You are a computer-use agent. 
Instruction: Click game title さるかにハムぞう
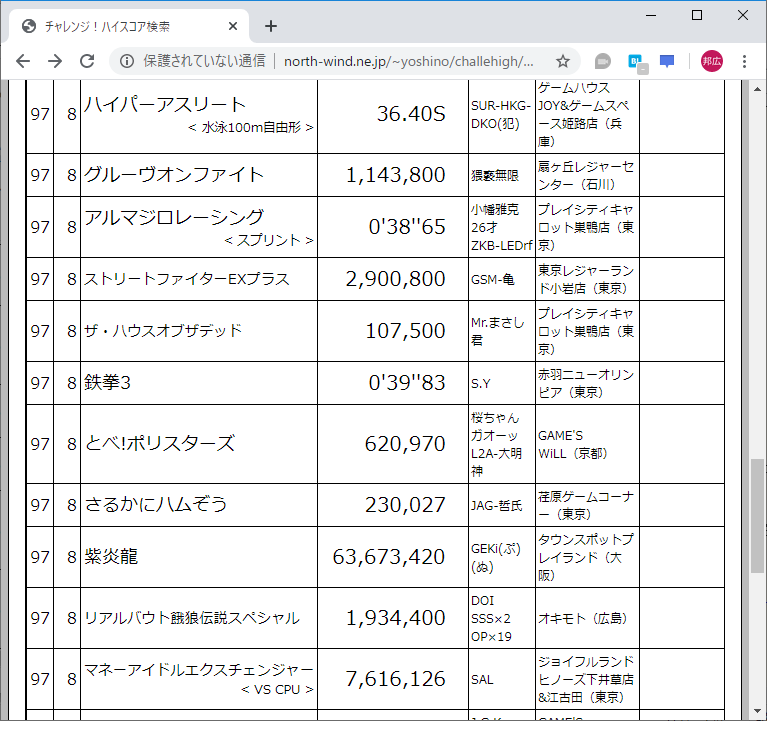point(156,505)
